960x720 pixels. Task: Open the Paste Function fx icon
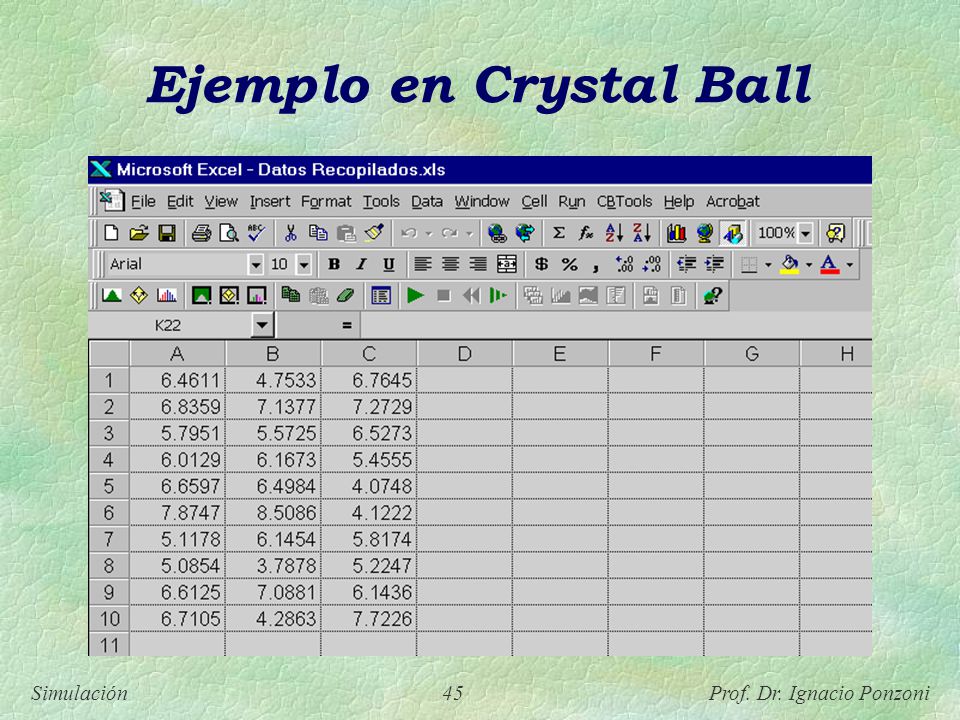[x=586, y=233]
